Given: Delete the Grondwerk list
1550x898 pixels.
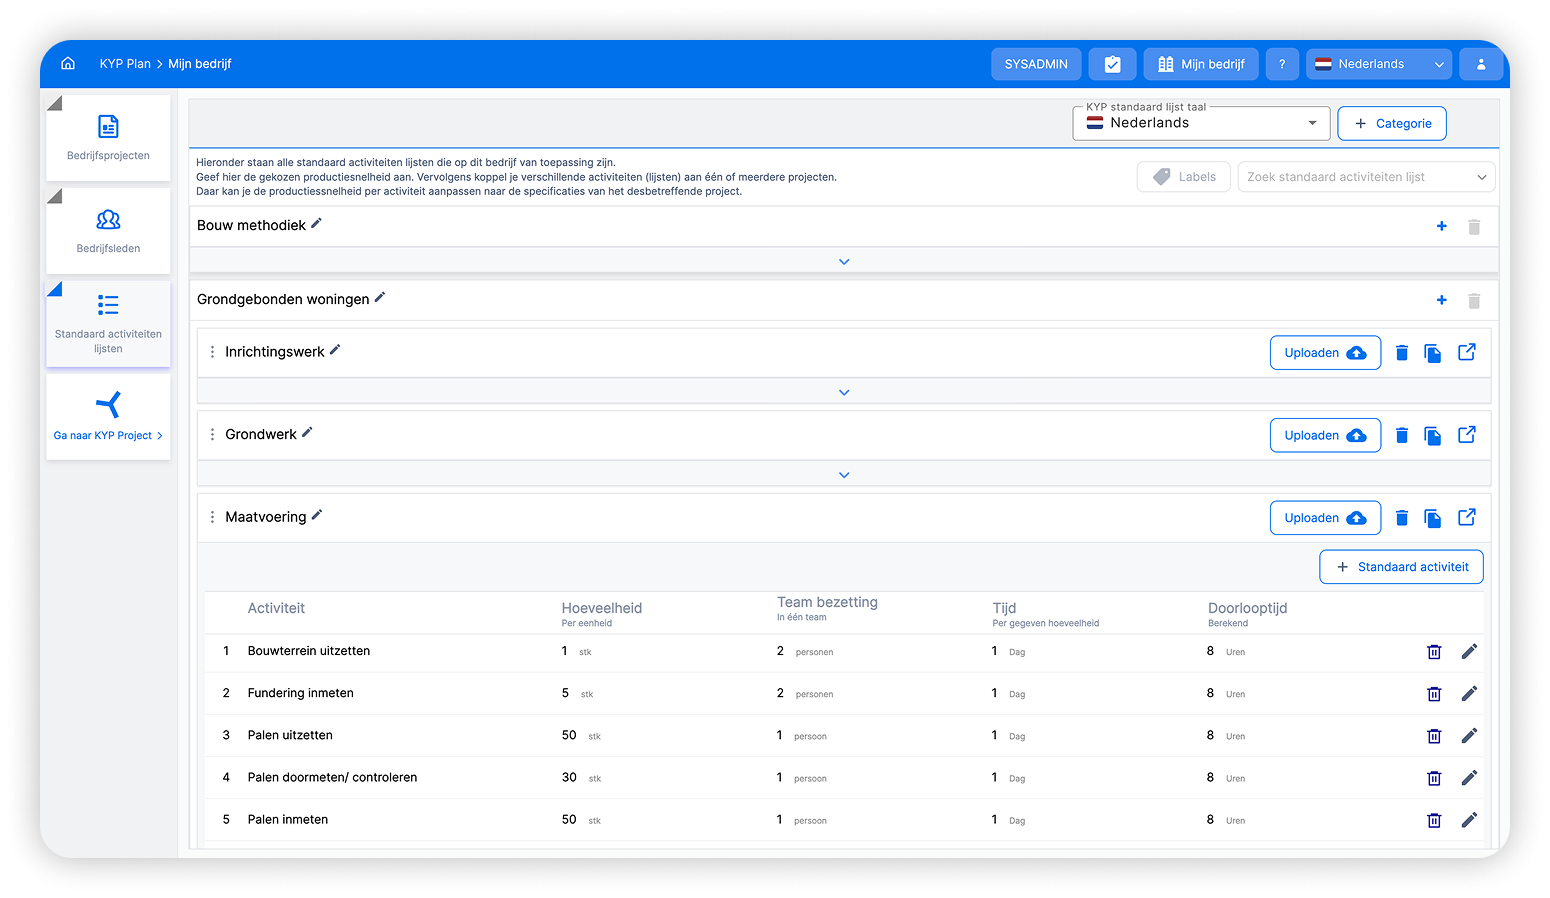Looking at the screenshot, I should (x=1402, y=435).
